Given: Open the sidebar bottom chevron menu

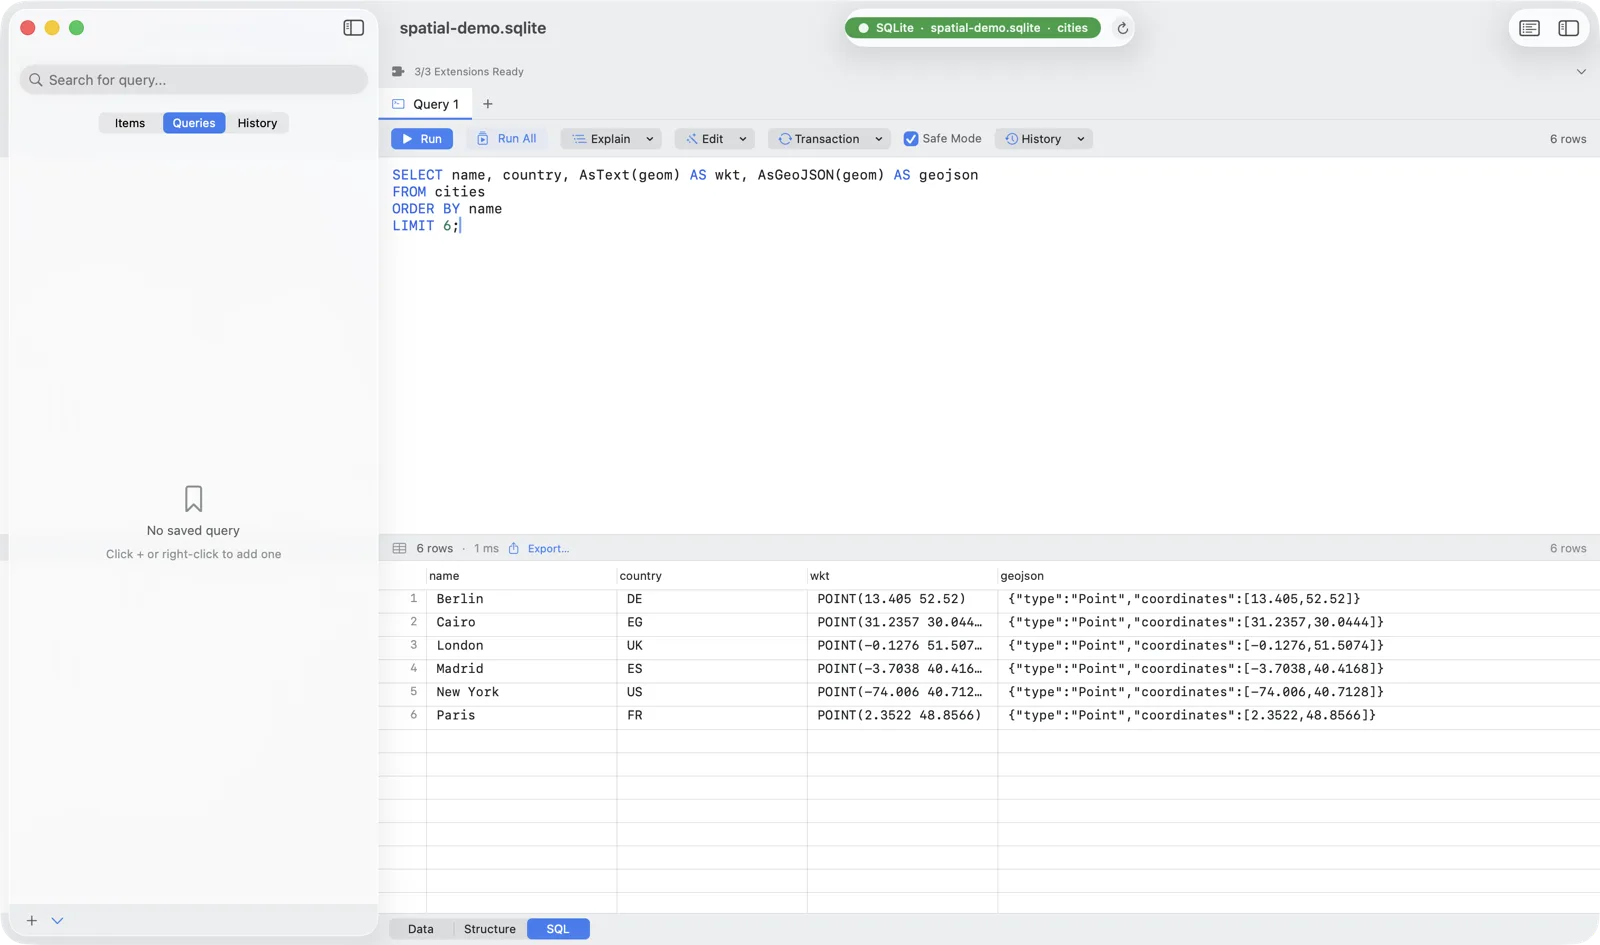Looking at the screenshot, I should click(57, 921).
